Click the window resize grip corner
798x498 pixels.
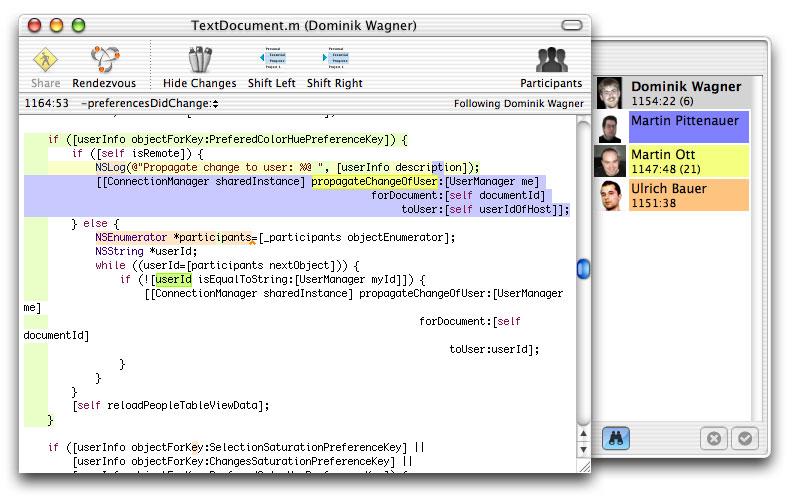pyautogui.click(x=584, y=466)
